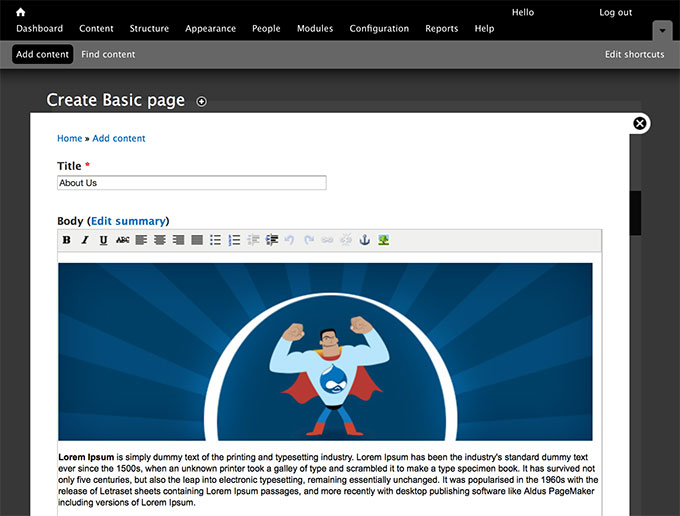Increase indent in editor

tap(272, 240)
